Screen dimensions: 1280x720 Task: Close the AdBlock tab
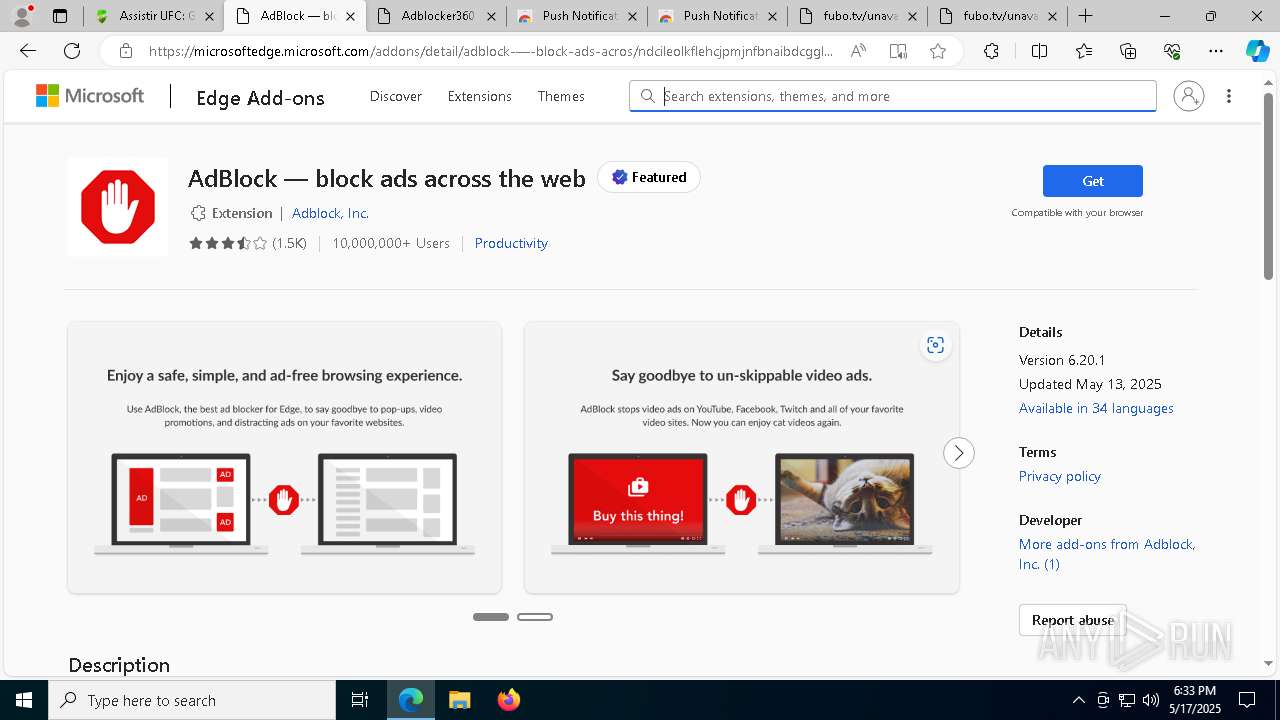pyautogui.click(x=350, y=16)
